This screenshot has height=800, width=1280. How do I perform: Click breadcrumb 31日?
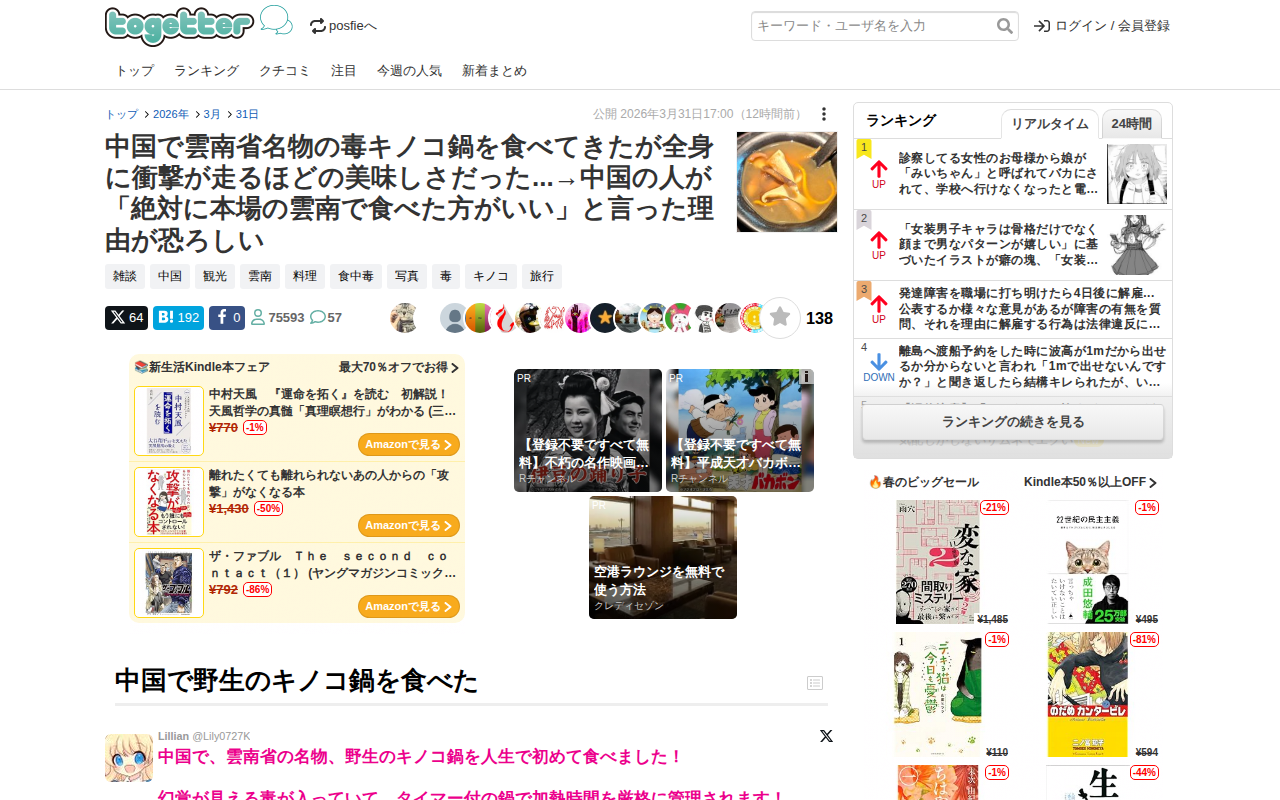[x=247, y=114]
